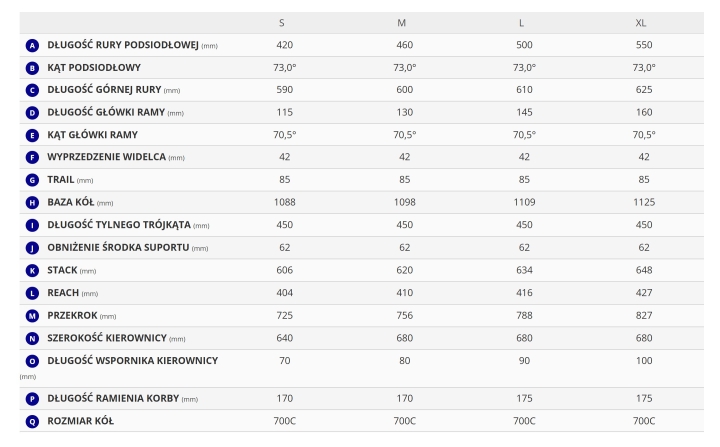Image resolution: width=720 pixels, height=447 pixels.
Task: Click the 1125 wheelbase value for XL
Action: [x=641, y=202]
